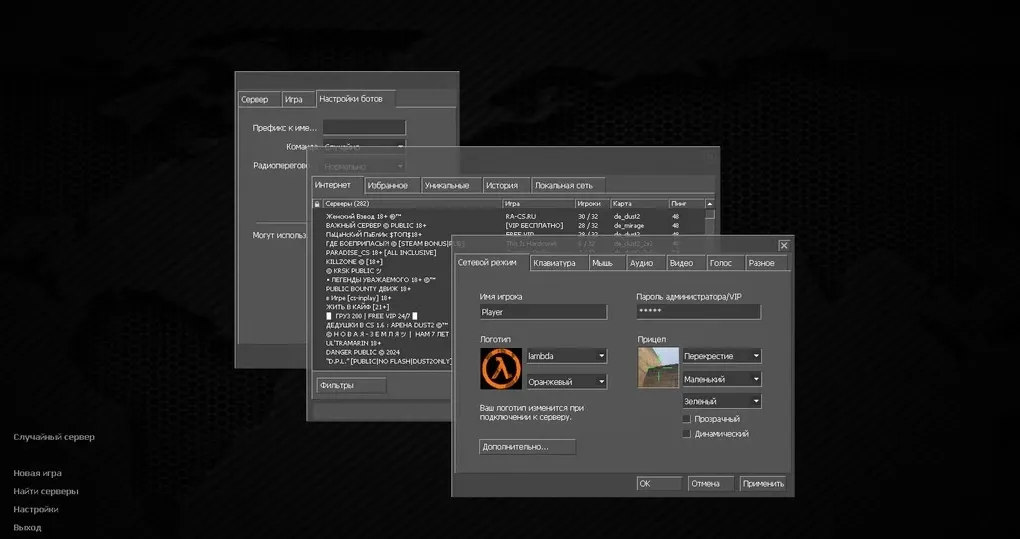This screenshot has width=1020, height=539.
Task: Open the Видео settings tab
Action: 680,263
